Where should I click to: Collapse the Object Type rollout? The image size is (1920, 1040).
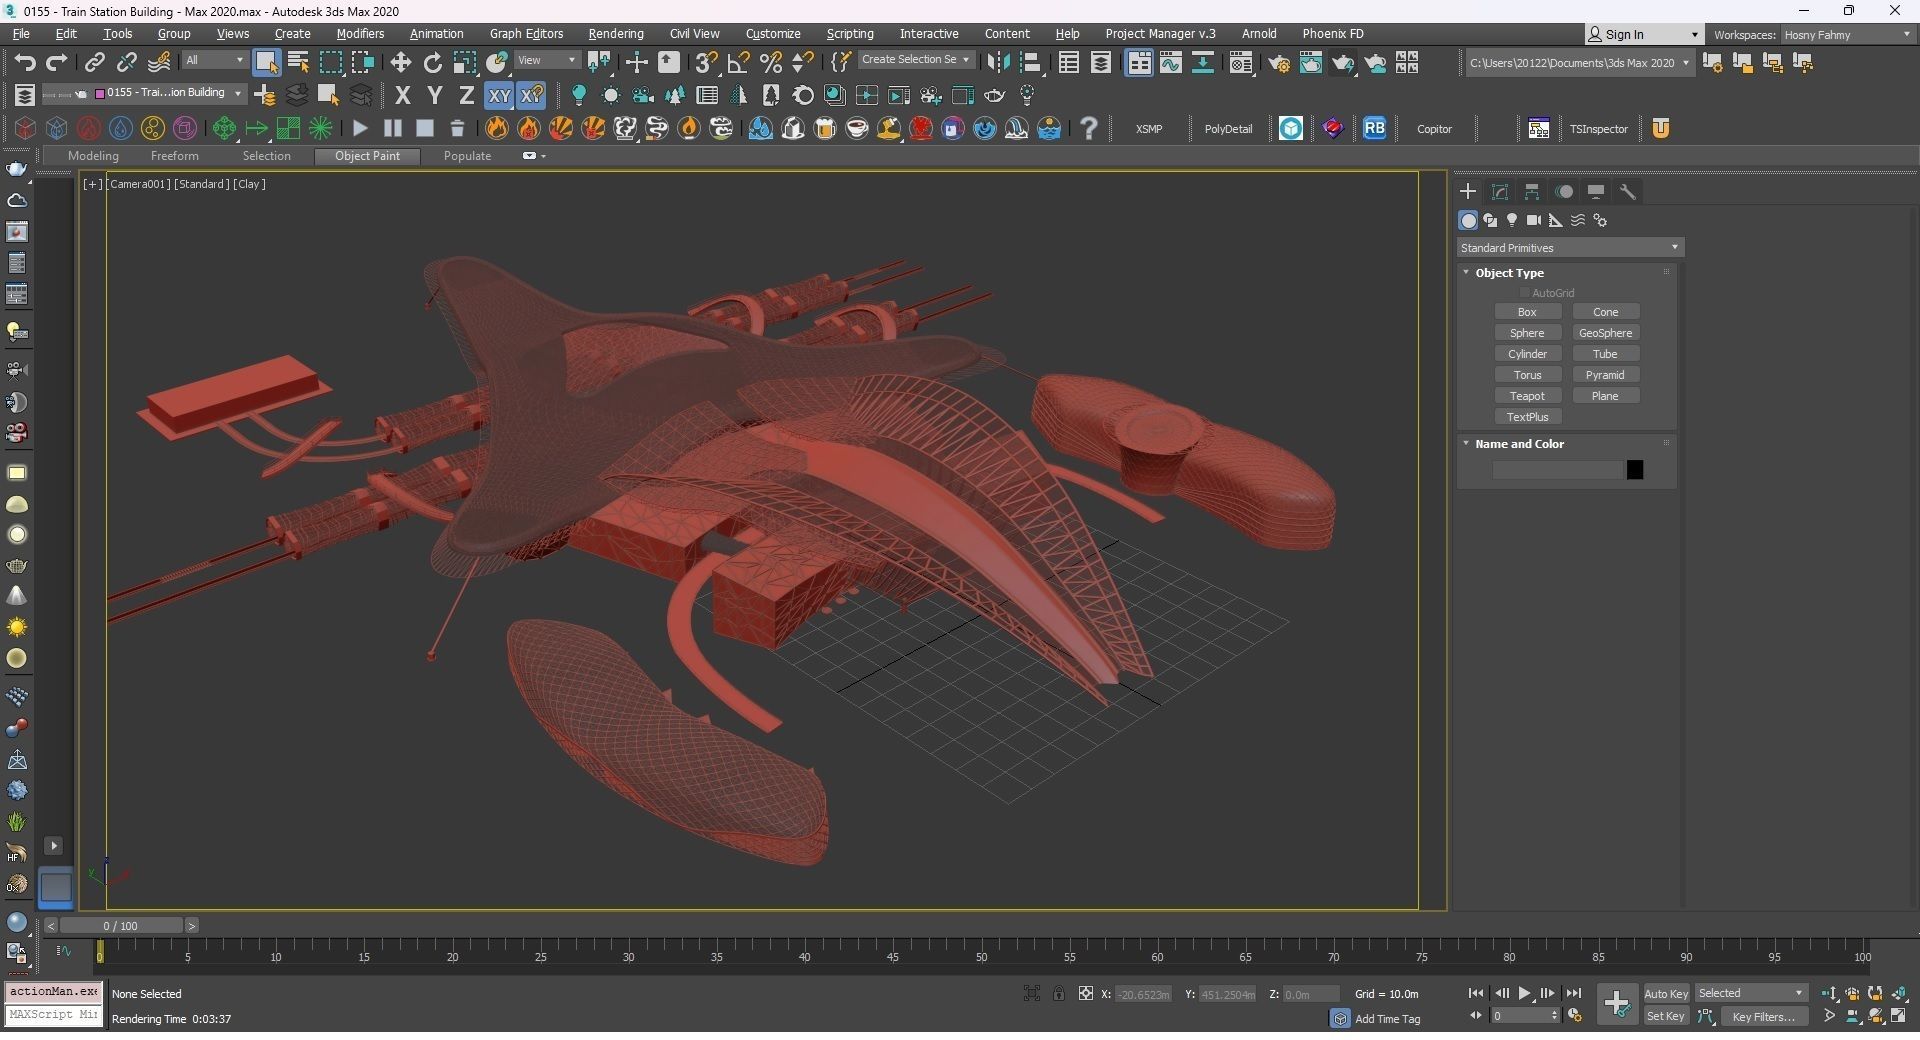click(1509, 273)
